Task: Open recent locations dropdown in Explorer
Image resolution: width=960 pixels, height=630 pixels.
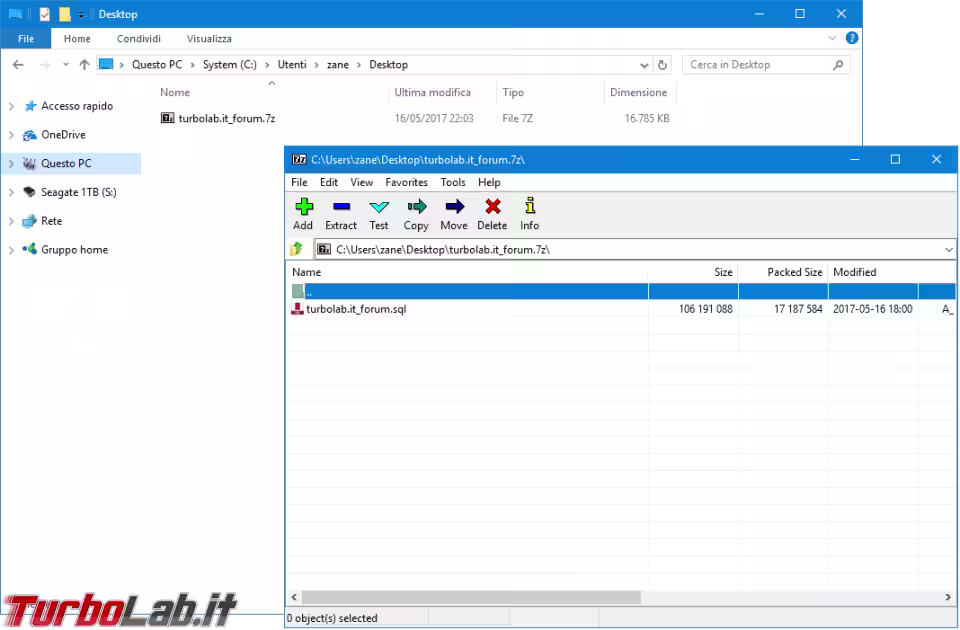Action: 65,64
